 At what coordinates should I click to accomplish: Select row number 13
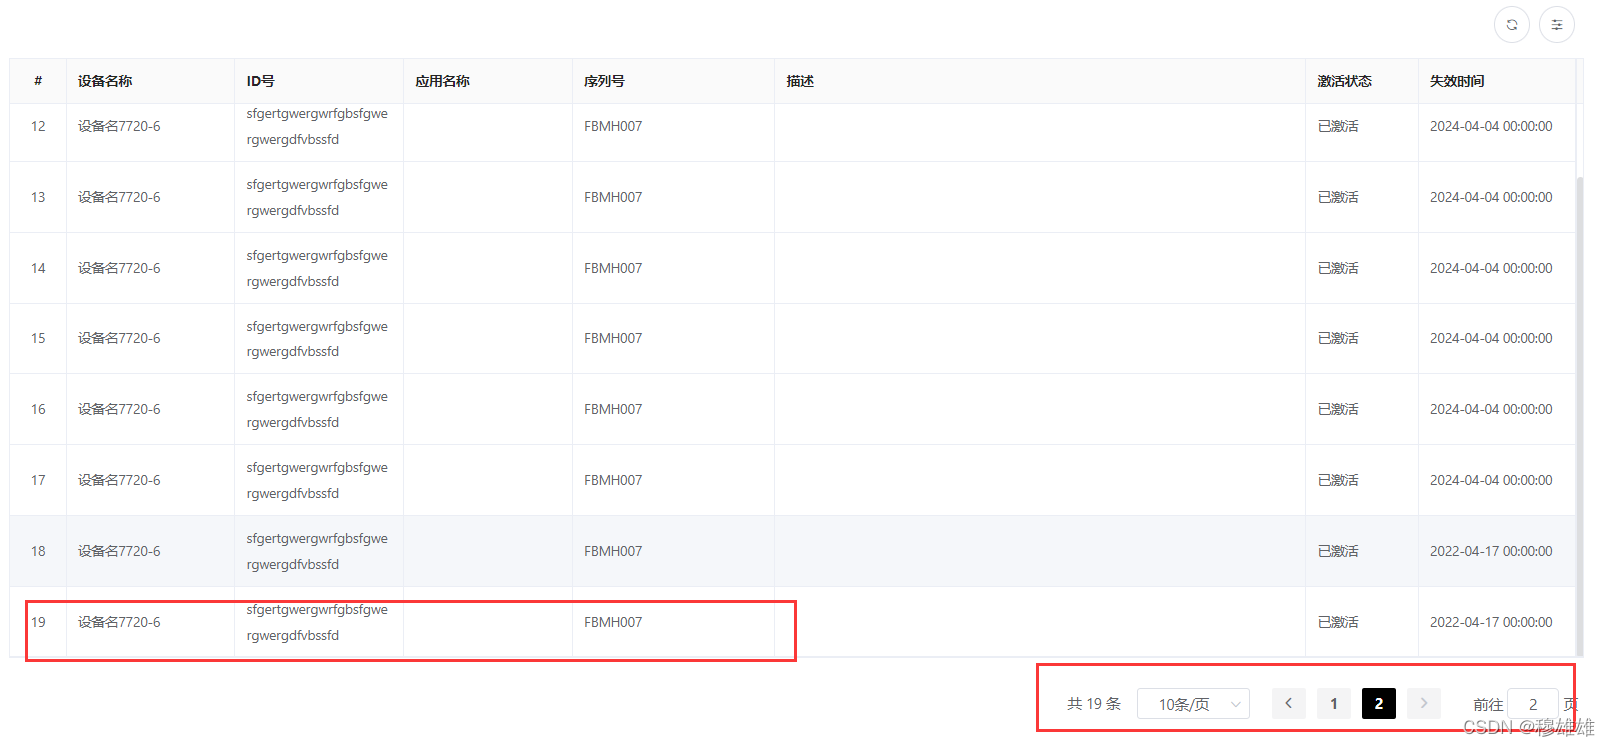tap(38, 197)
